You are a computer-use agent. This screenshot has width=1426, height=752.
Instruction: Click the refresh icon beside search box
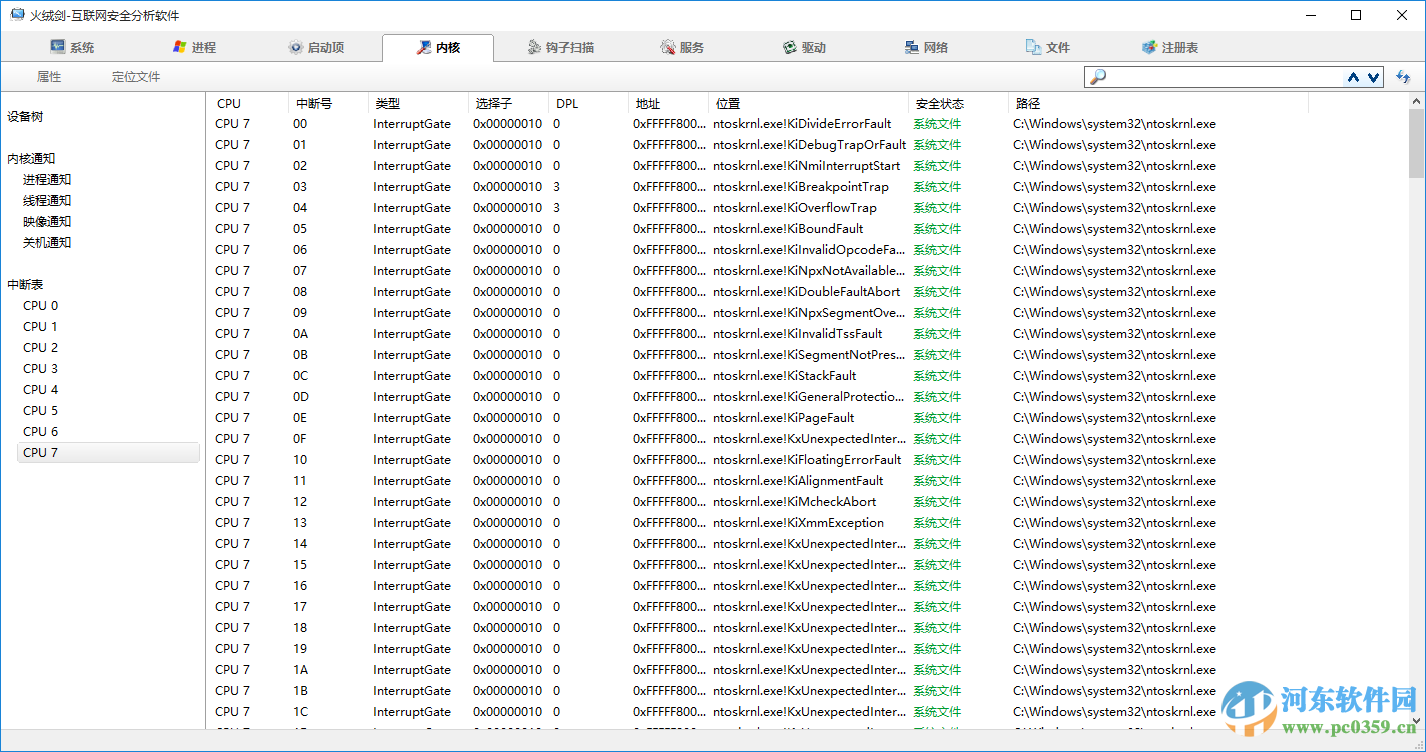tap(1403, 77)
